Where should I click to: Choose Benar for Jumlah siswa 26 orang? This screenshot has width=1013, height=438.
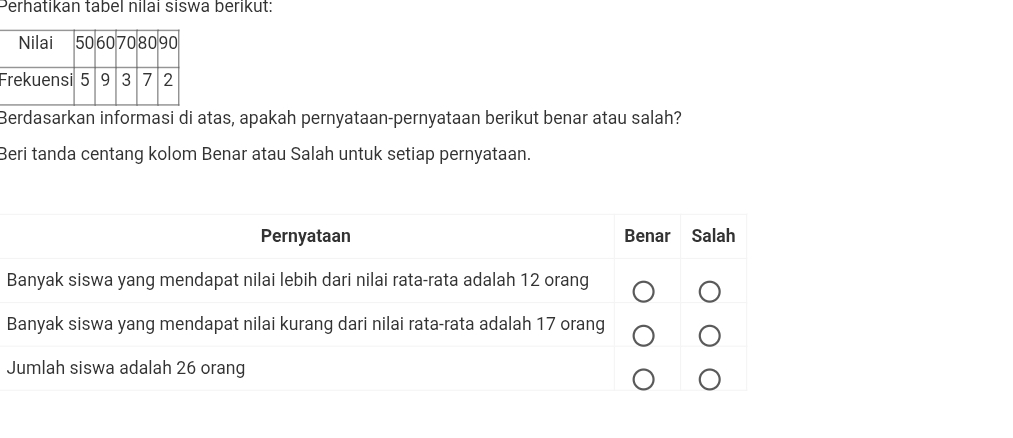(x=644, y=380)
